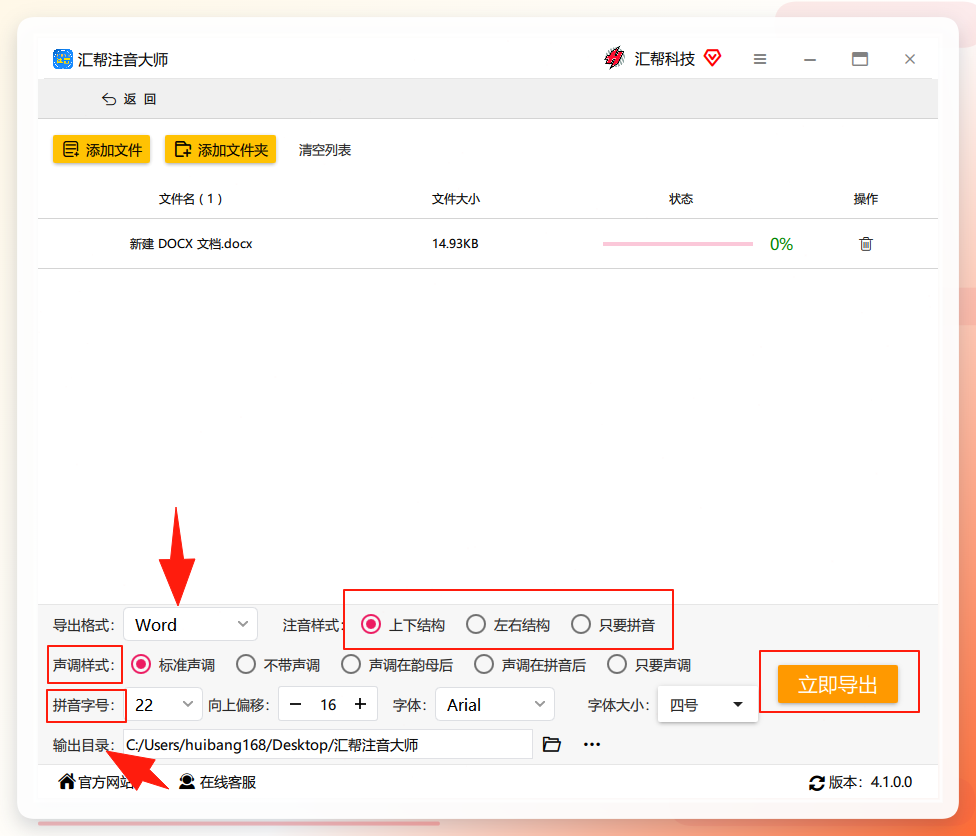Click the 状态 column header
The image size is (976, 836).
tap(681, 199)
